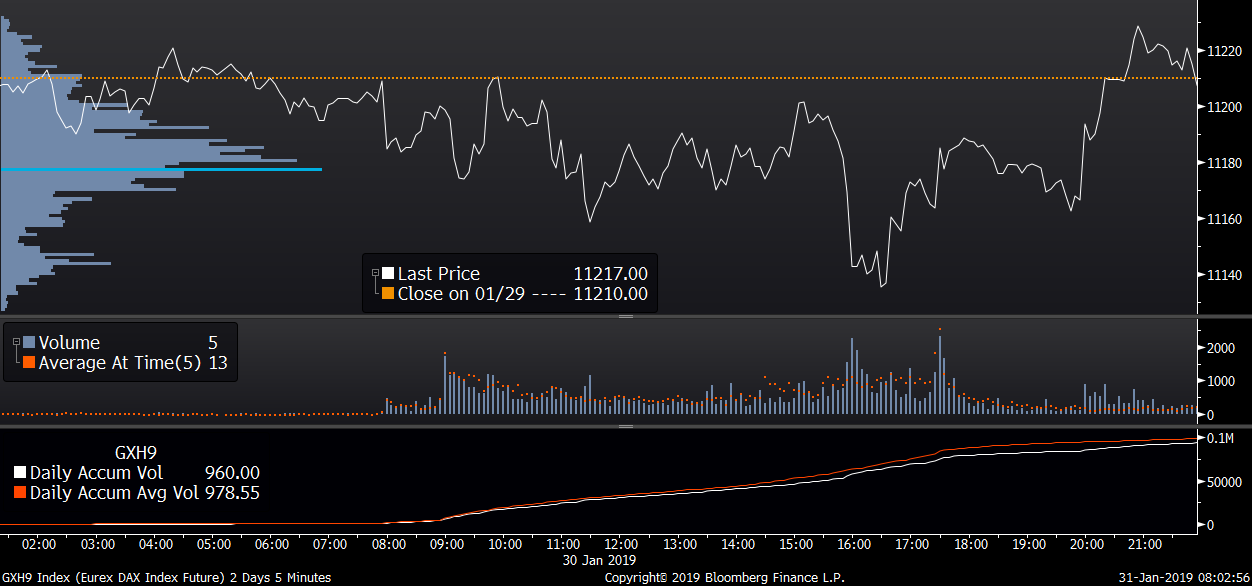Screen dimensions: 1252x586
Task: Click the Average At Time value 13
Action: (218, 363)
